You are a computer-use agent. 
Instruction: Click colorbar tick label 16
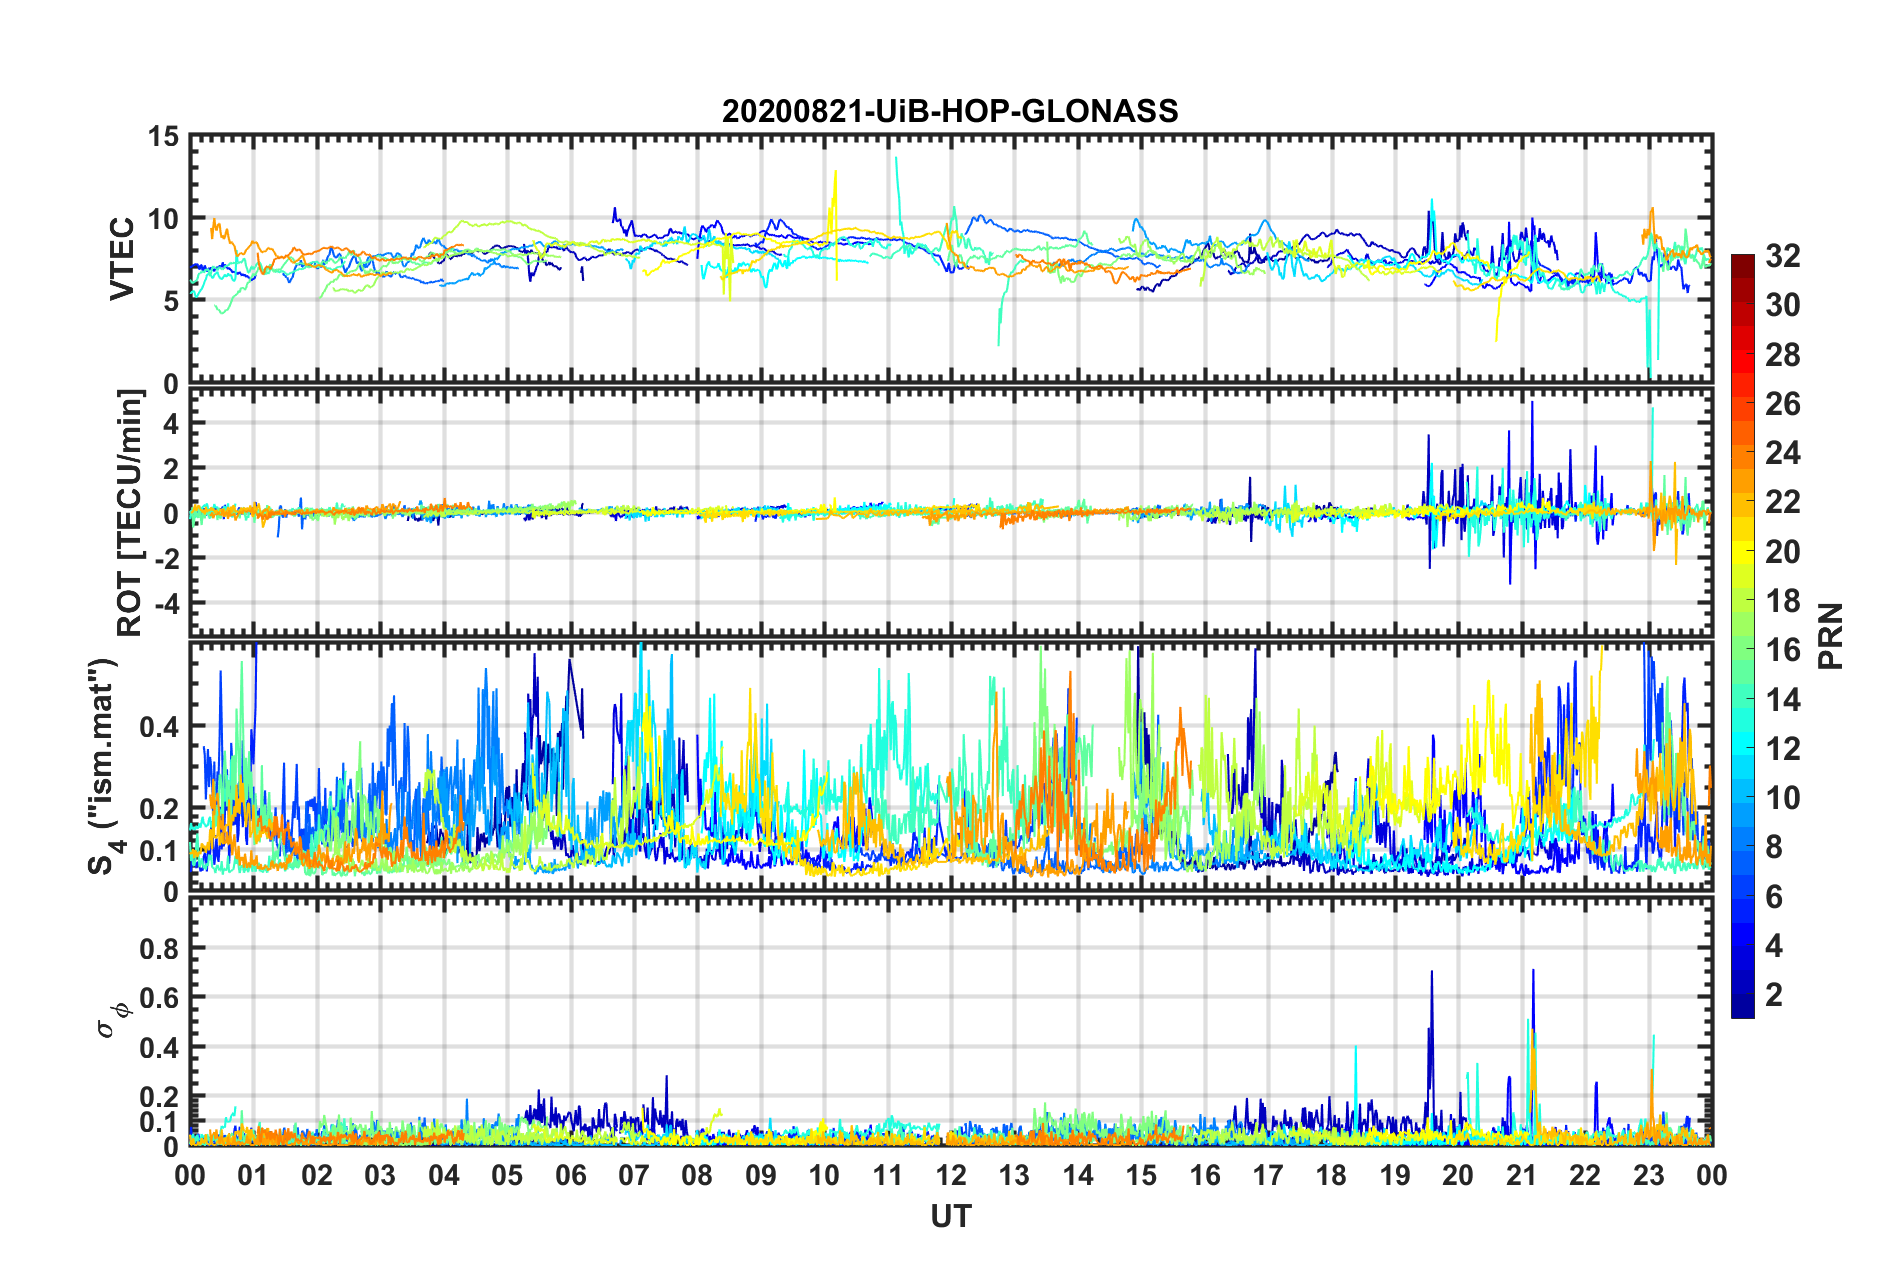[x=1783, y=650]
